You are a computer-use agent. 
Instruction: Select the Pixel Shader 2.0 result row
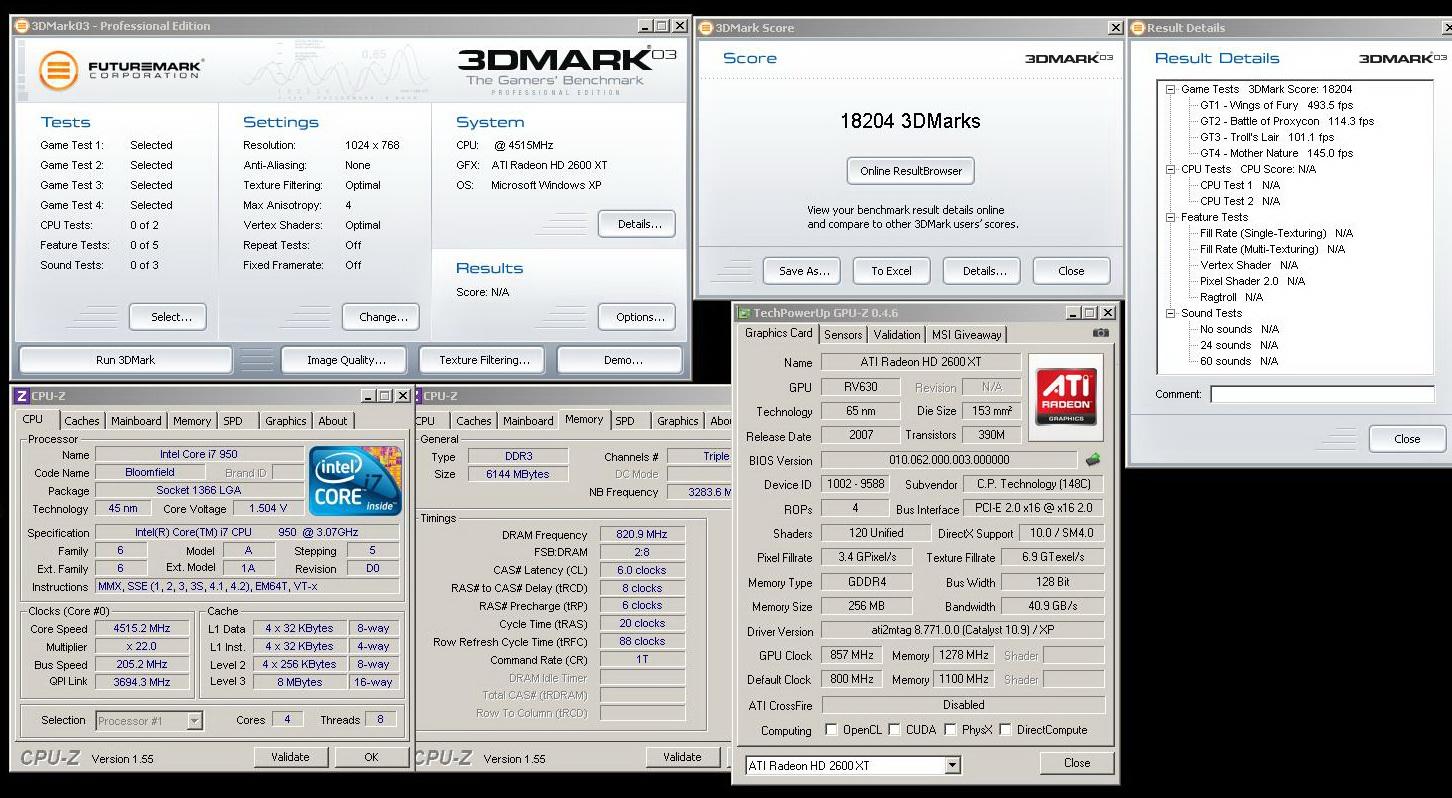click(1253, 281)
